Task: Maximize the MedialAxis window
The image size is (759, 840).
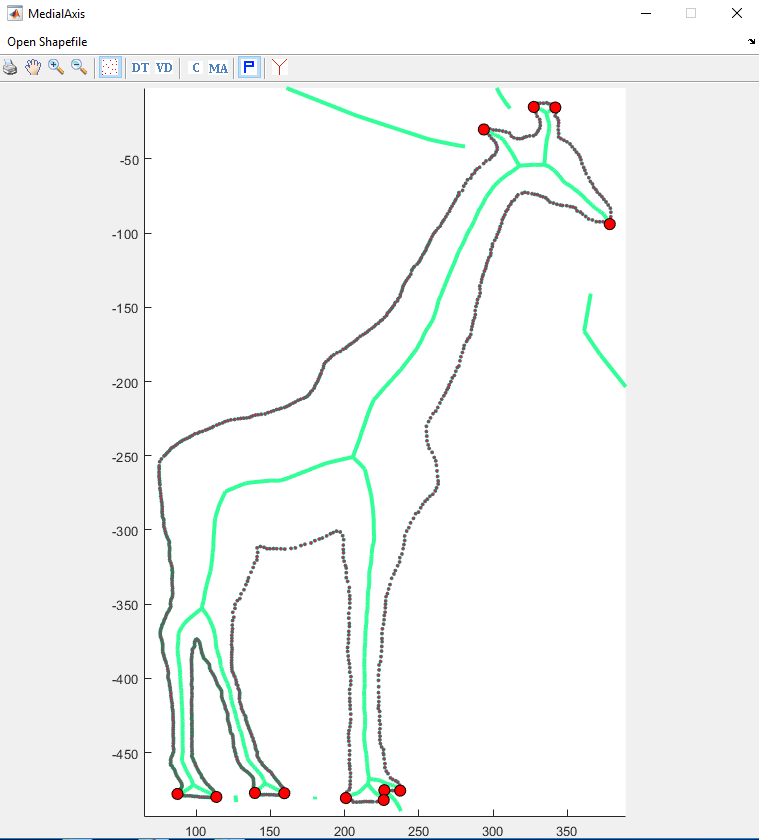Action: point(690,14)
